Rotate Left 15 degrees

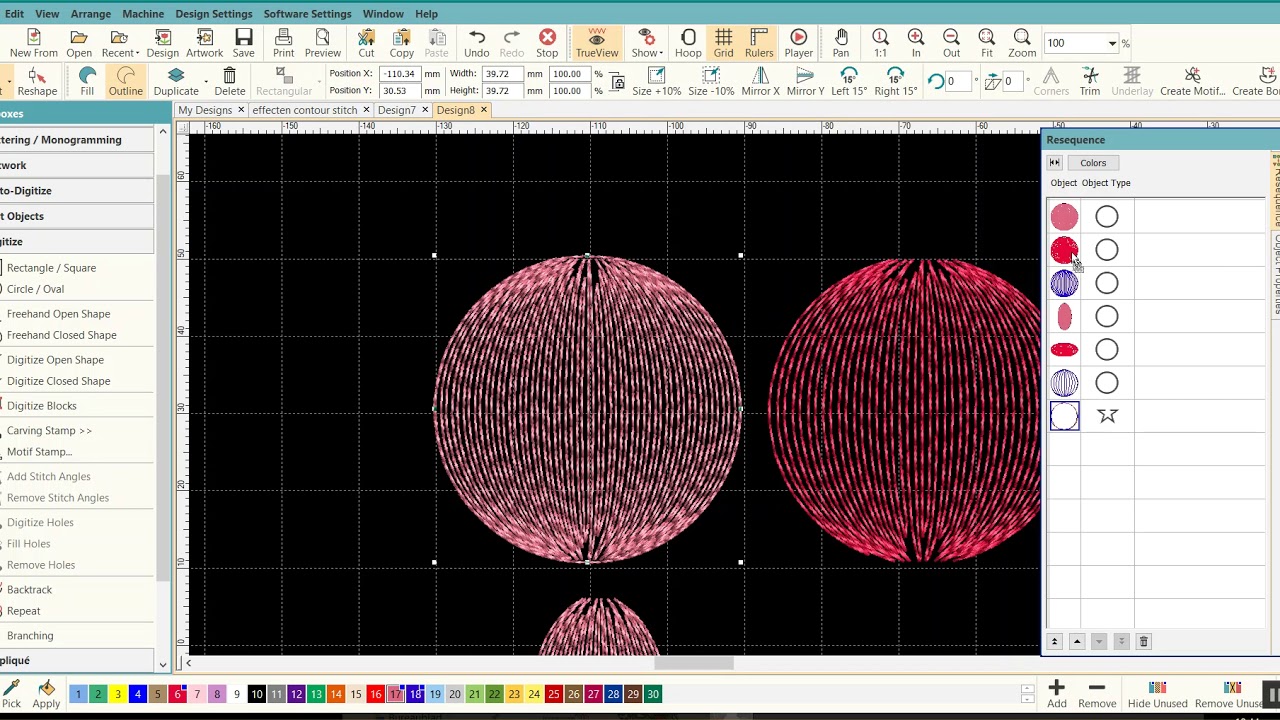click(x=849, y=82)
